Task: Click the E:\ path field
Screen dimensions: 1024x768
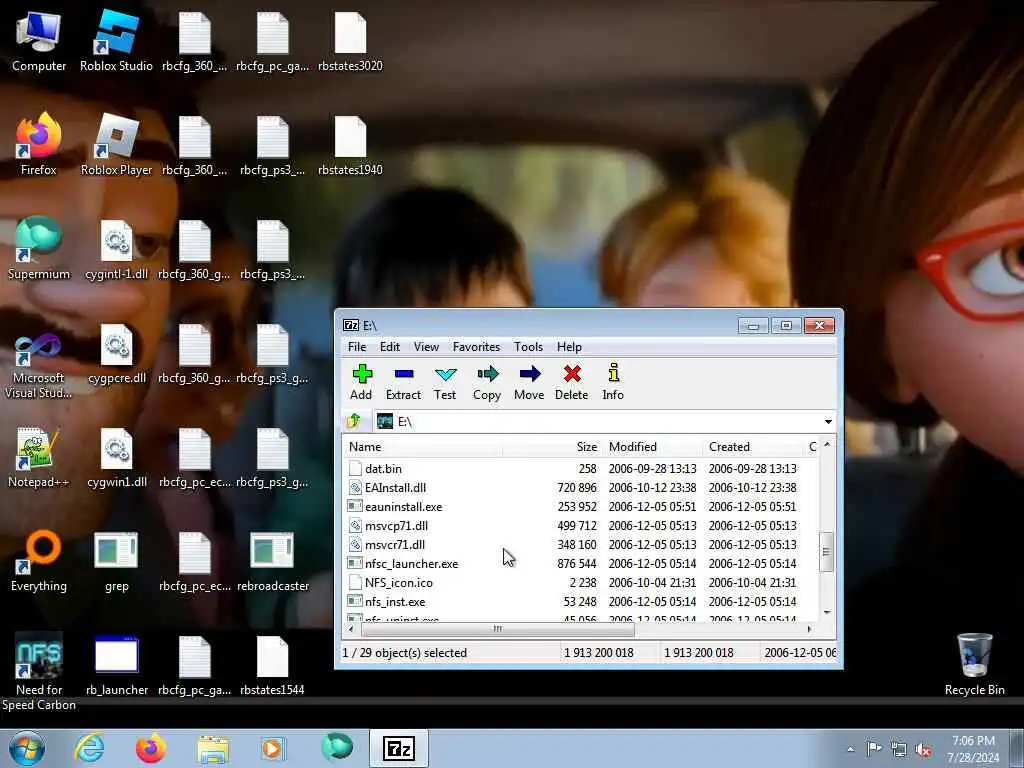Action: [598, 422]
